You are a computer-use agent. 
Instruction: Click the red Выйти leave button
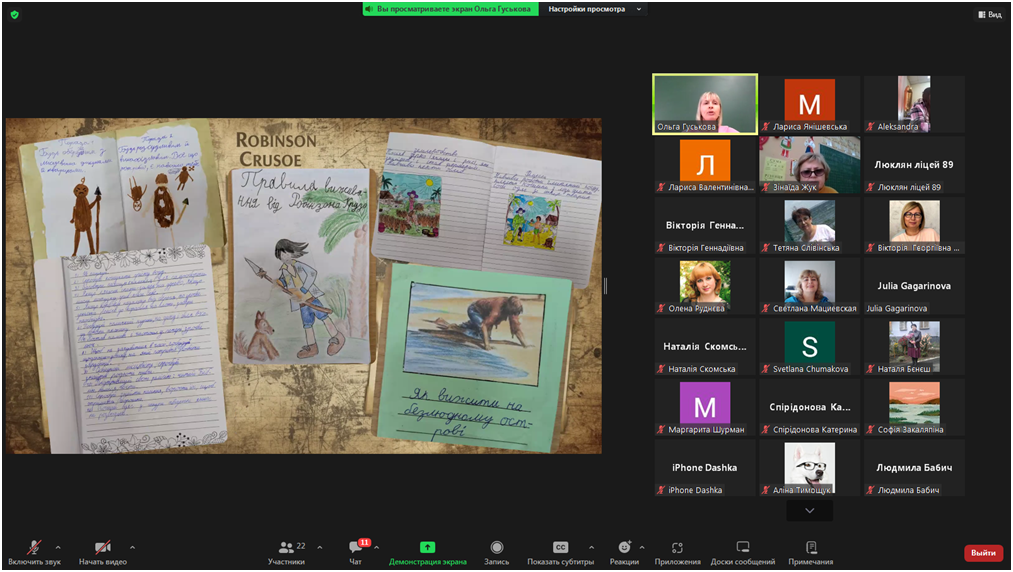pyautogui.click(x=983, y=553)
